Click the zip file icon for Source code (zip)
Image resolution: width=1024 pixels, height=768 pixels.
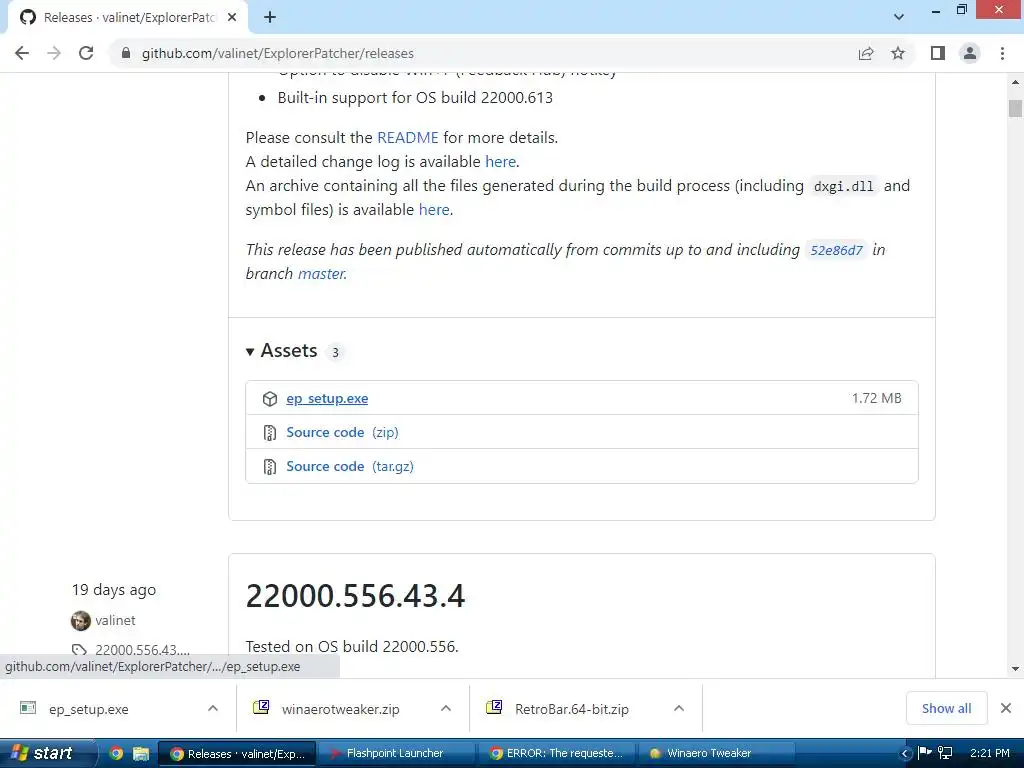tap(270, 432)
